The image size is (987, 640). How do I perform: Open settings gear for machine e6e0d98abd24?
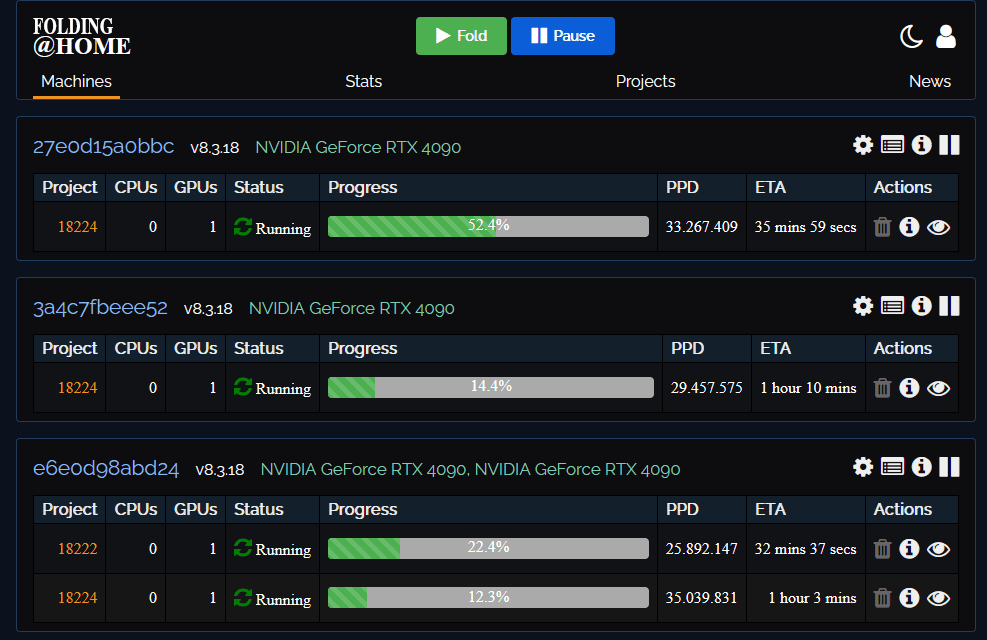(x=863, y=467)
